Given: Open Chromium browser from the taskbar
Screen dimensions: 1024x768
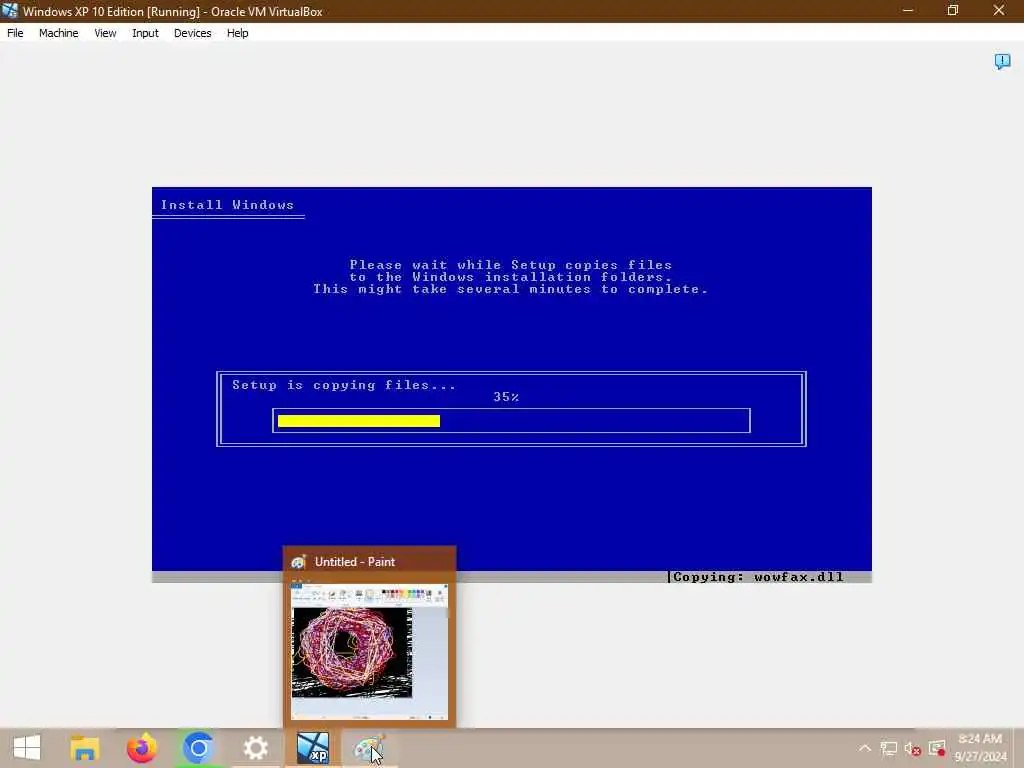Looking at the screenshot, I should [199, 748].
